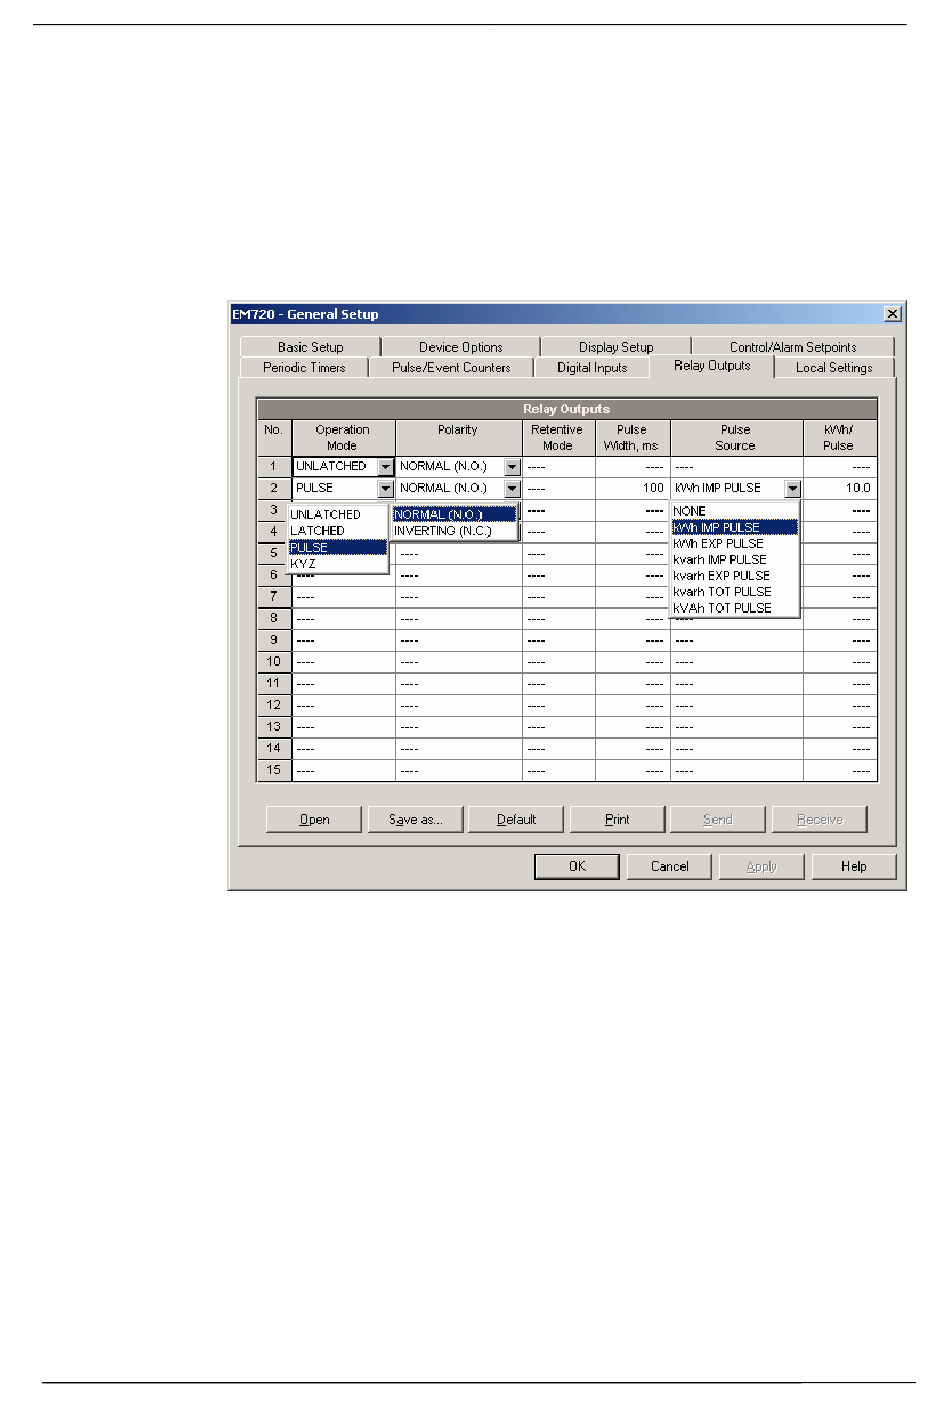Image resolution: width=950 pixels, height=1420 pixels.
Task: Select kvarh IMP PULSE option
Action: click(734, 559)
